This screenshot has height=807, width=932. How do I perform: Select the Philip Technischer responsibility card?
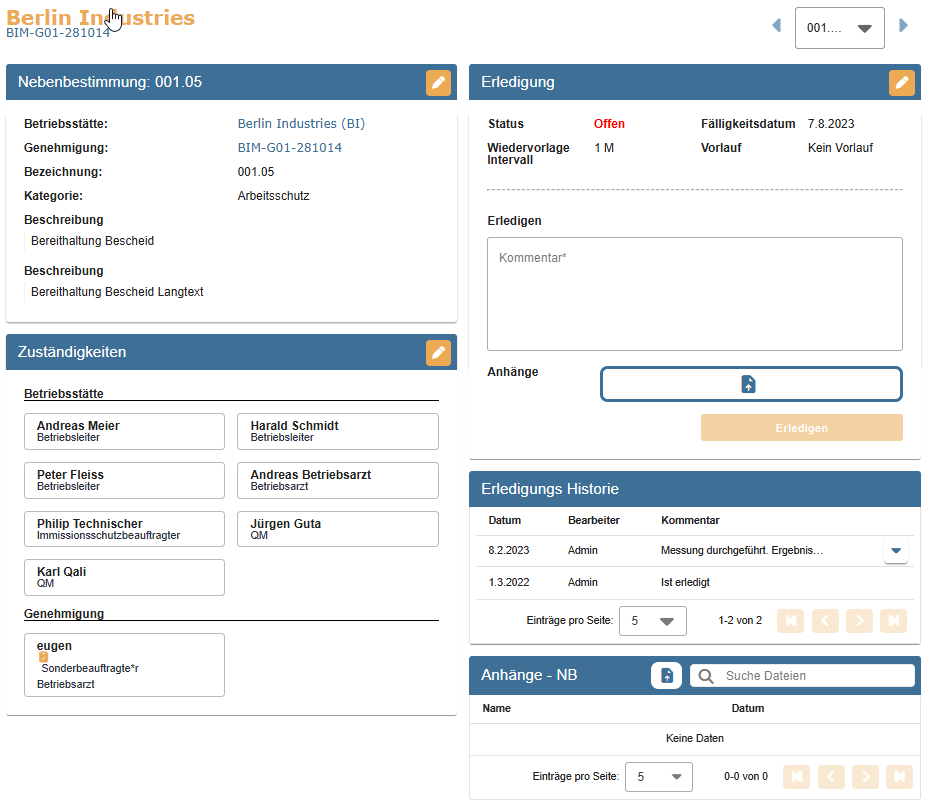(124, 529)
